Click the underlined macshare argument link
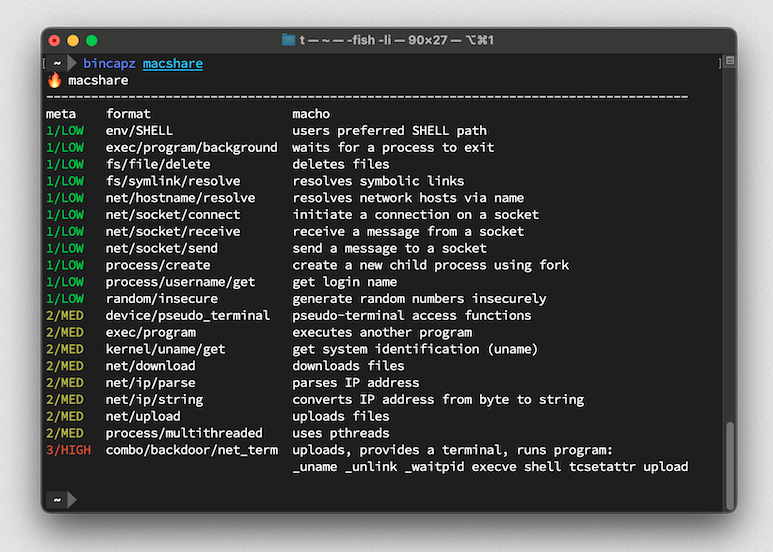Screen dimensions: 773x552 point(173,64)
